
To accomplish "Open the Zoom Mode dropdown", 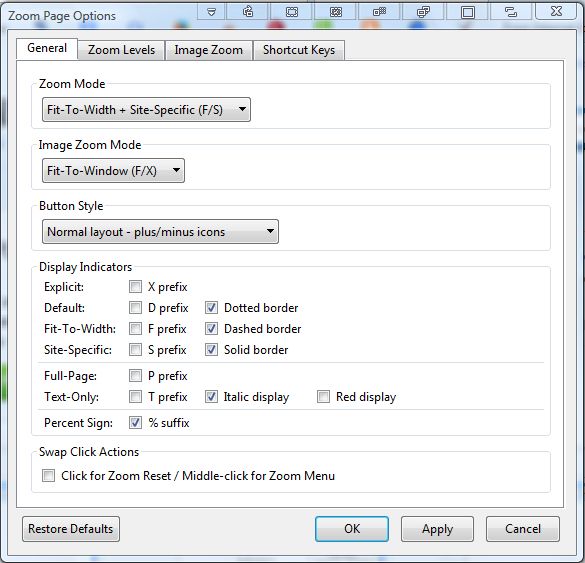I will coord(146,110).
